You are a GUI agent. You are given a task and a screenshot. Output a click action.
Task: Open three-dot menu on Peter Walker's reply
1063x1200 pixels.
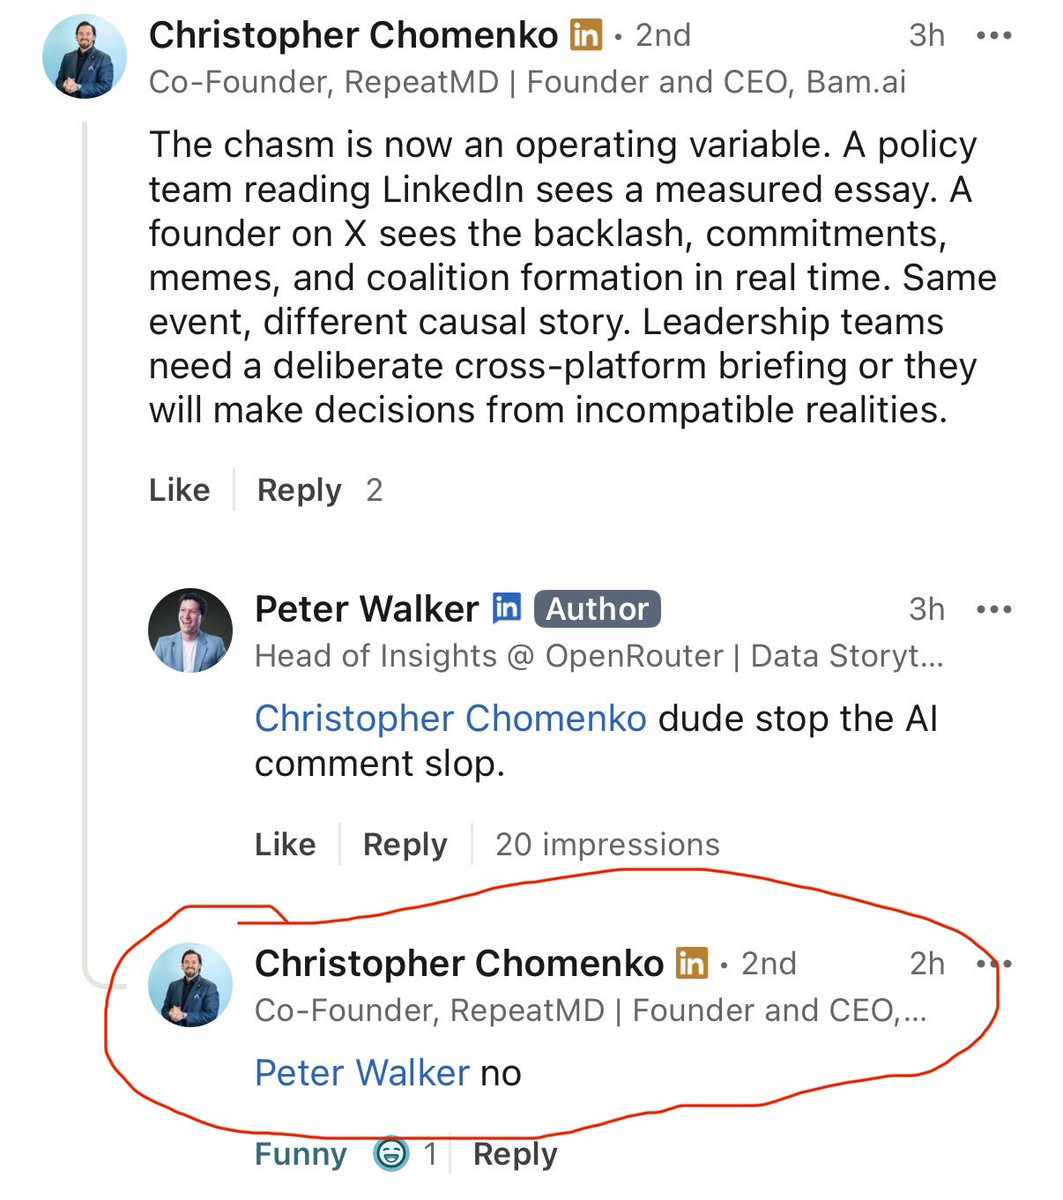coord(993,609)
